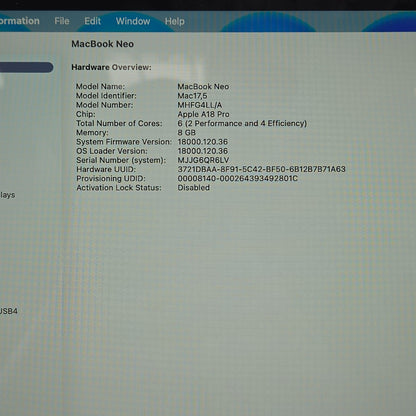
Task: Click the Memory label
Action: 92,133
